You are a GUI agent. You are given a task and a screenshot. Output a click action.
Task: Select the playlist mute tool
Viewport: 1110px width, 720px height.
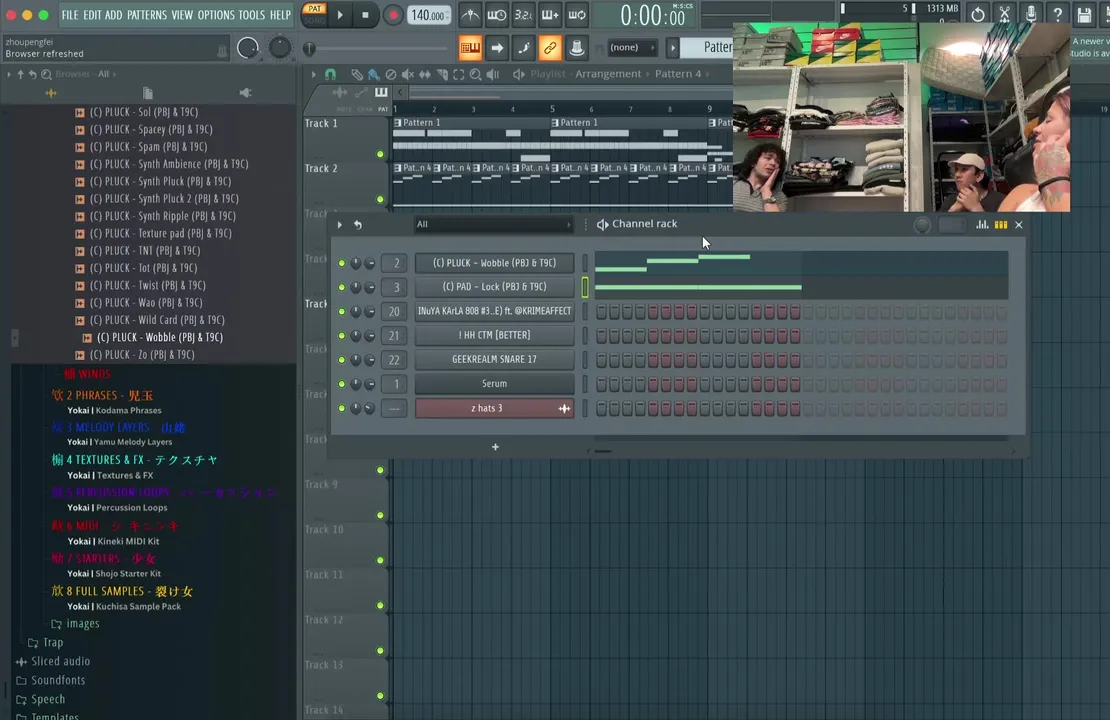point(408,74)
